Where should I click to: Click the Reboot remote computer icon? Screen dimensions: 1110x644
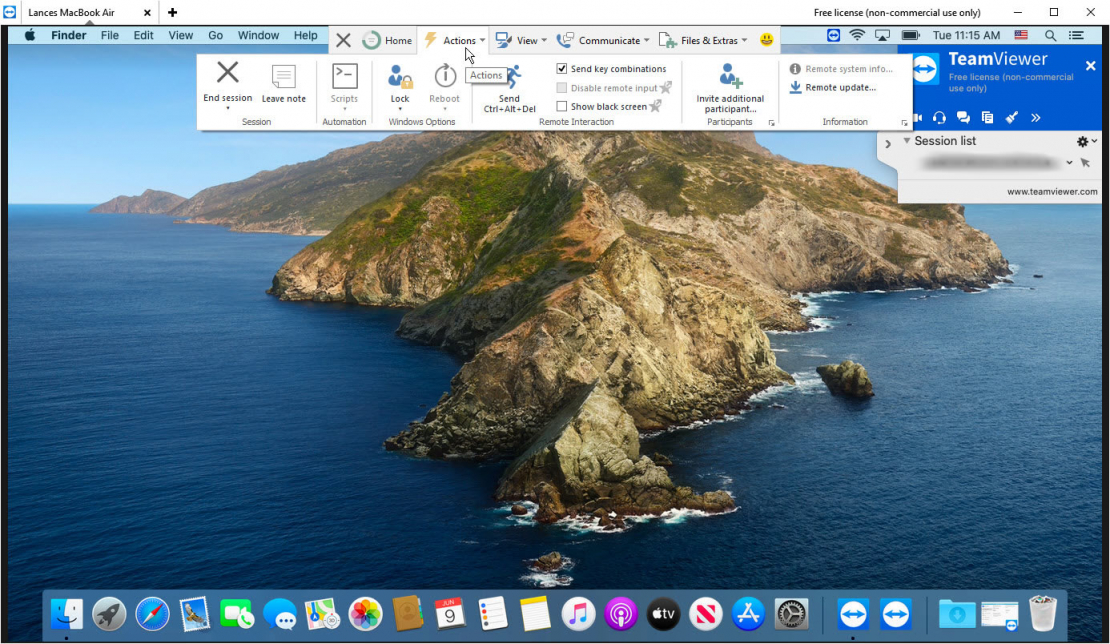click(x=444, y=85)
